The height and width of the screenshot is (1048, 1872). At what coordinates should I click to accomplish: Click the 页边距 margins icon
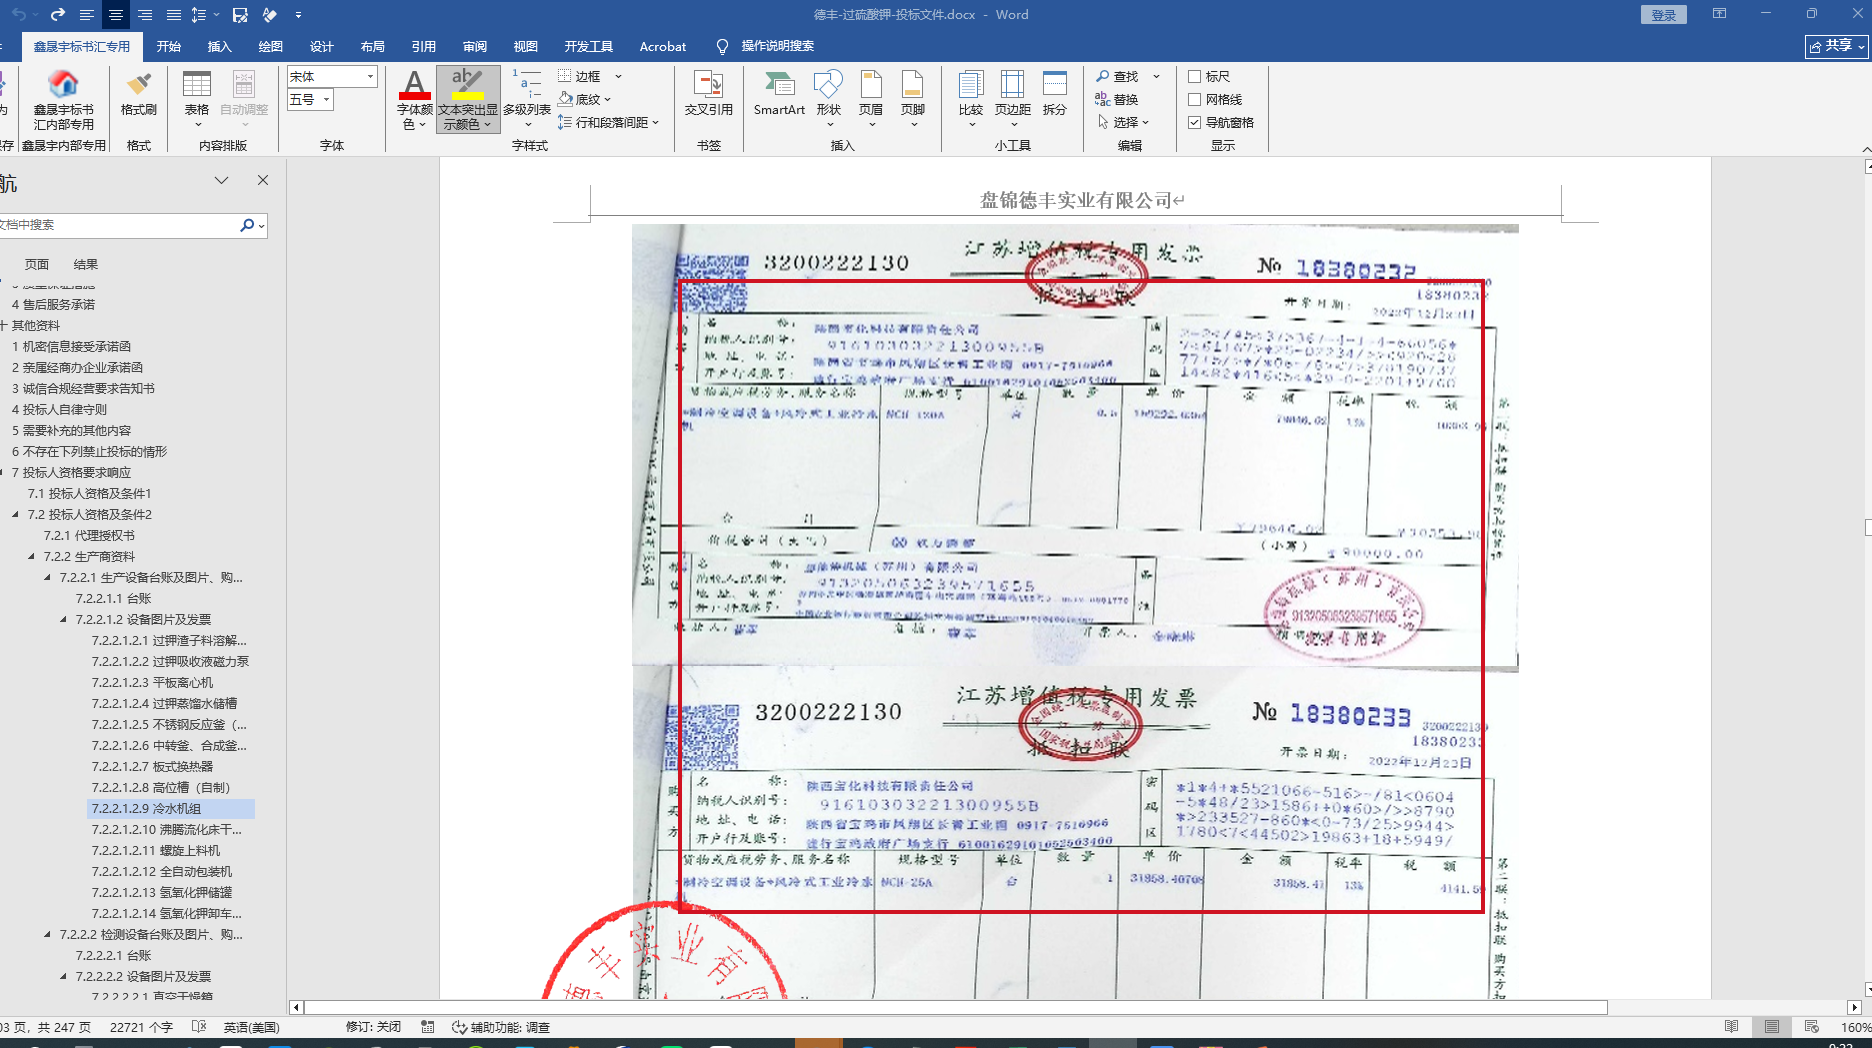tap(1012, 93)
